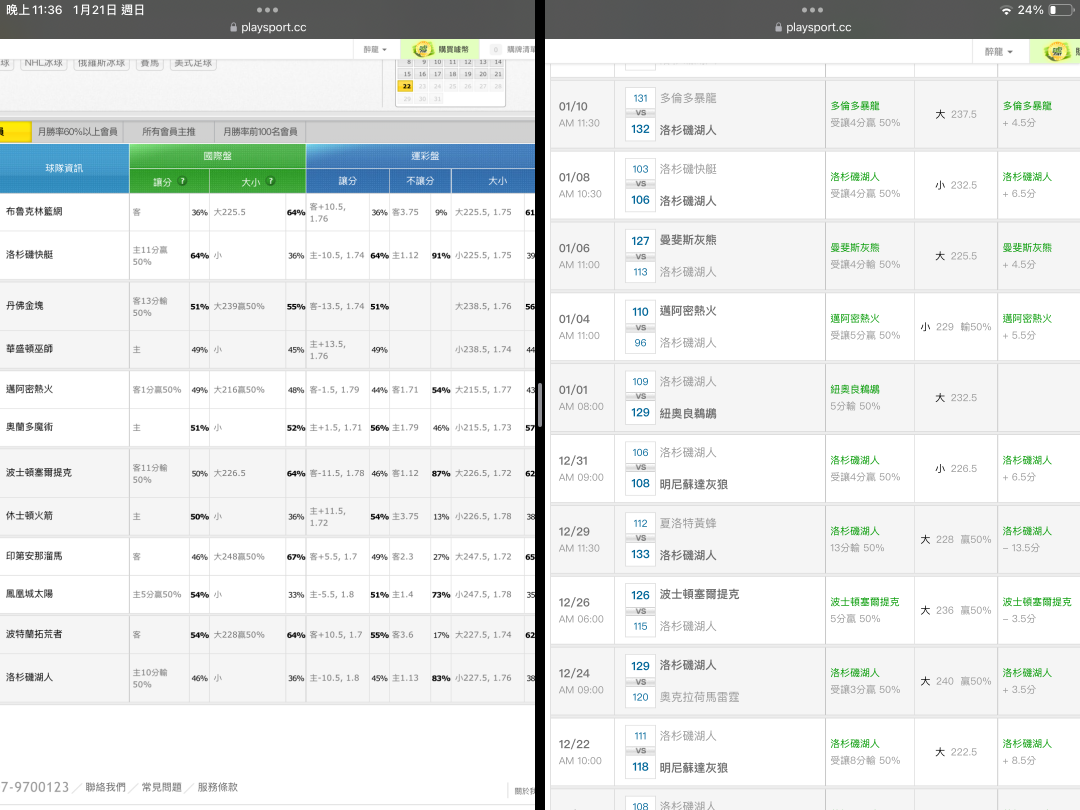Click team name 休士頓火箭
The image size is (1080, 810).
point(30,515)
